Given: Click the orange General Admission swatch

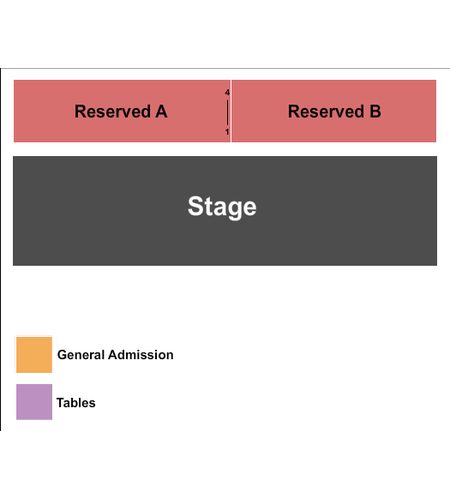Looking at the screenshot, I should [34, 355].
